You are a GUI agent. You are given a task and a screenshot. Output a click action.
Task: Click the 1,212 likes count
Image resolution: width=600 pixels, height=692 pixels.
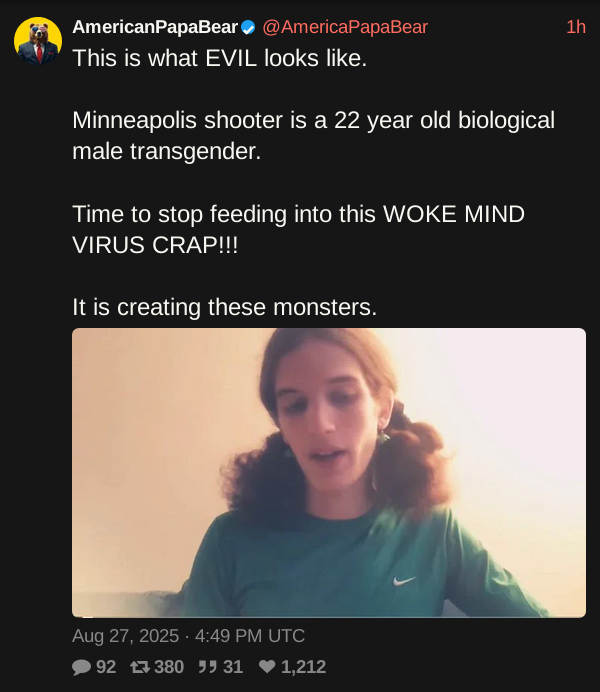click(x=304, y=667)
